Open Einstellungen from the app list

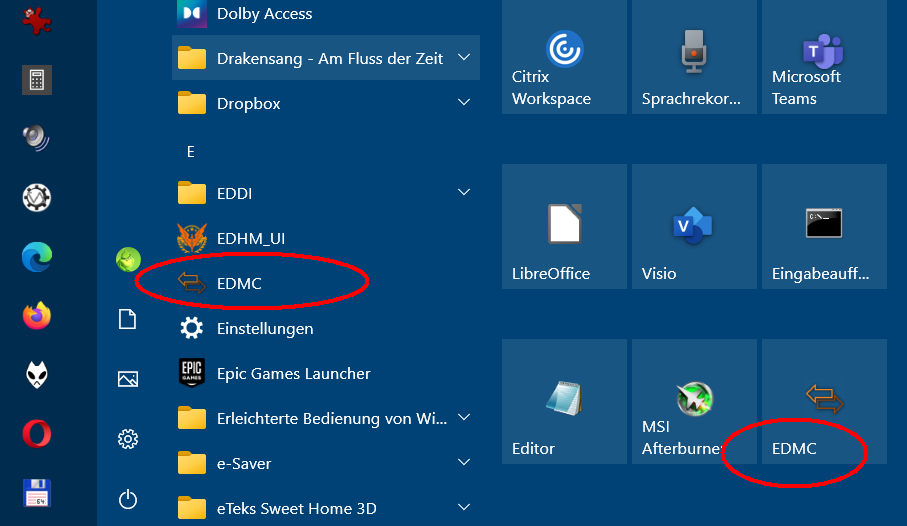pos(326,328)
